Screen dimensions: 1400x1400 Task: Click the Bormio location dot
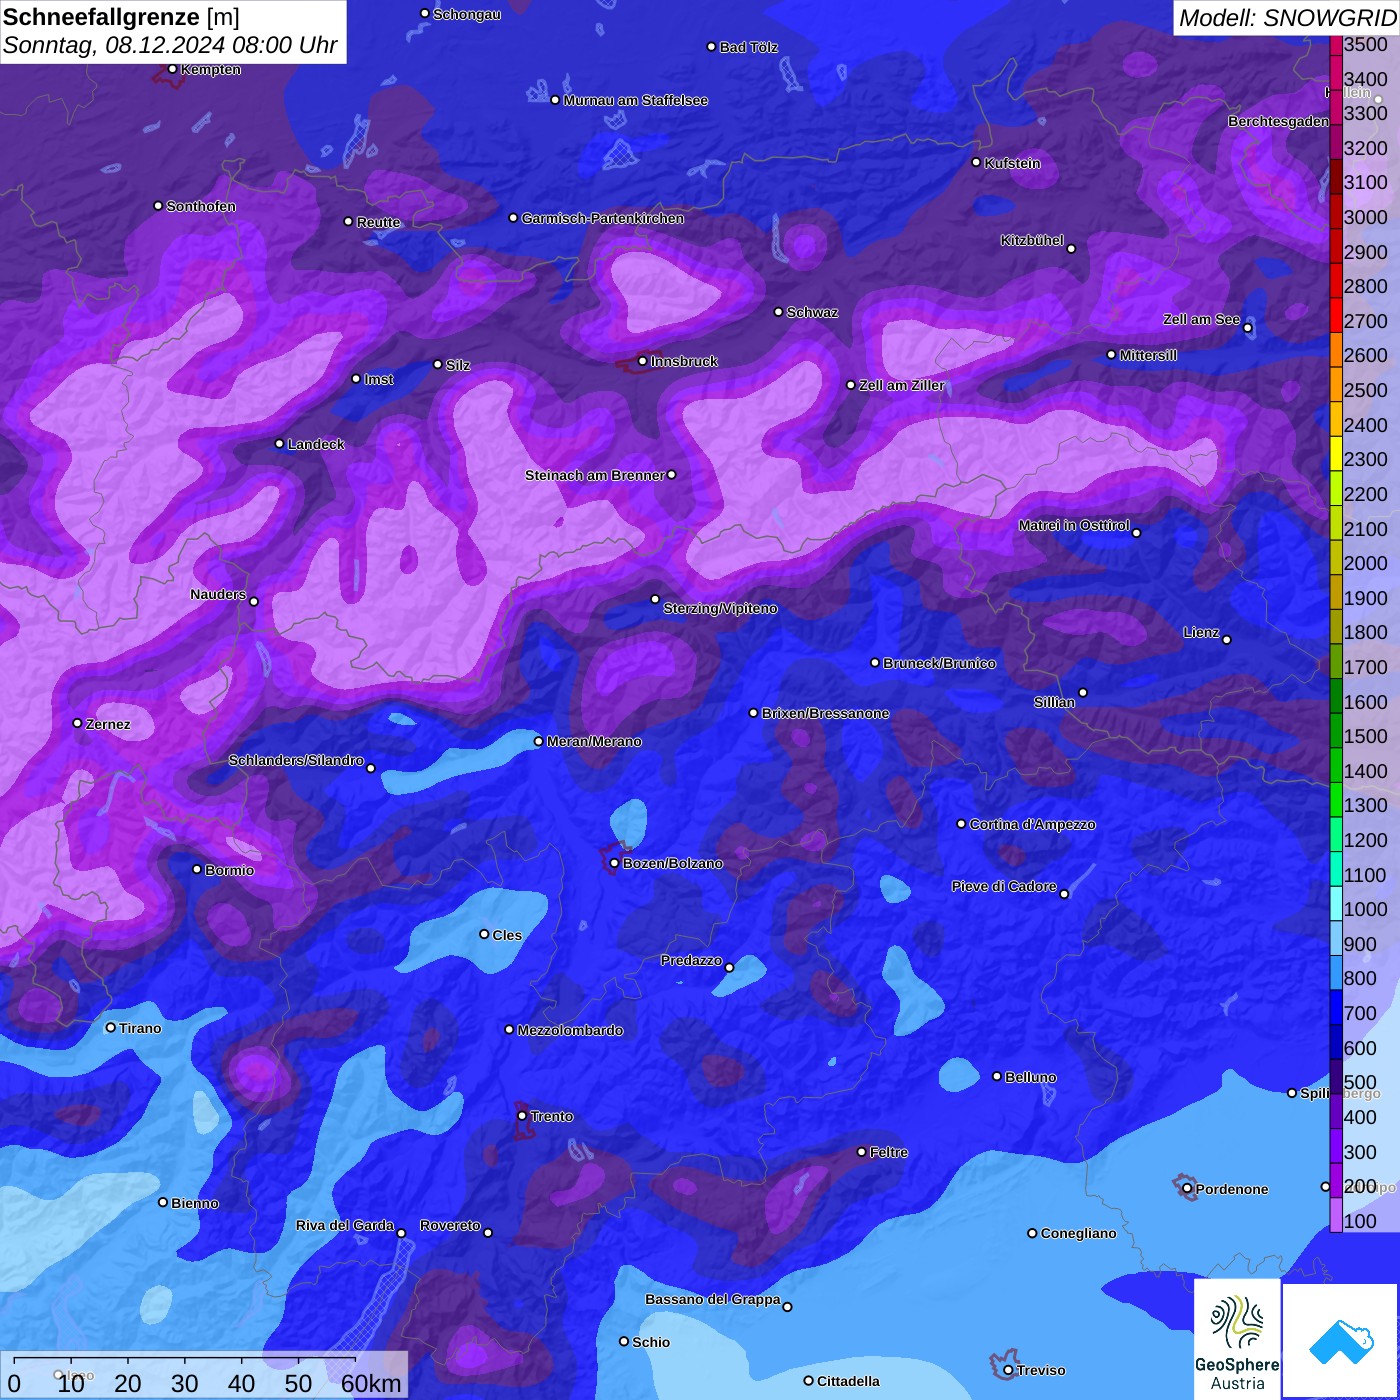pyautogui.click(x=197, y=869)
